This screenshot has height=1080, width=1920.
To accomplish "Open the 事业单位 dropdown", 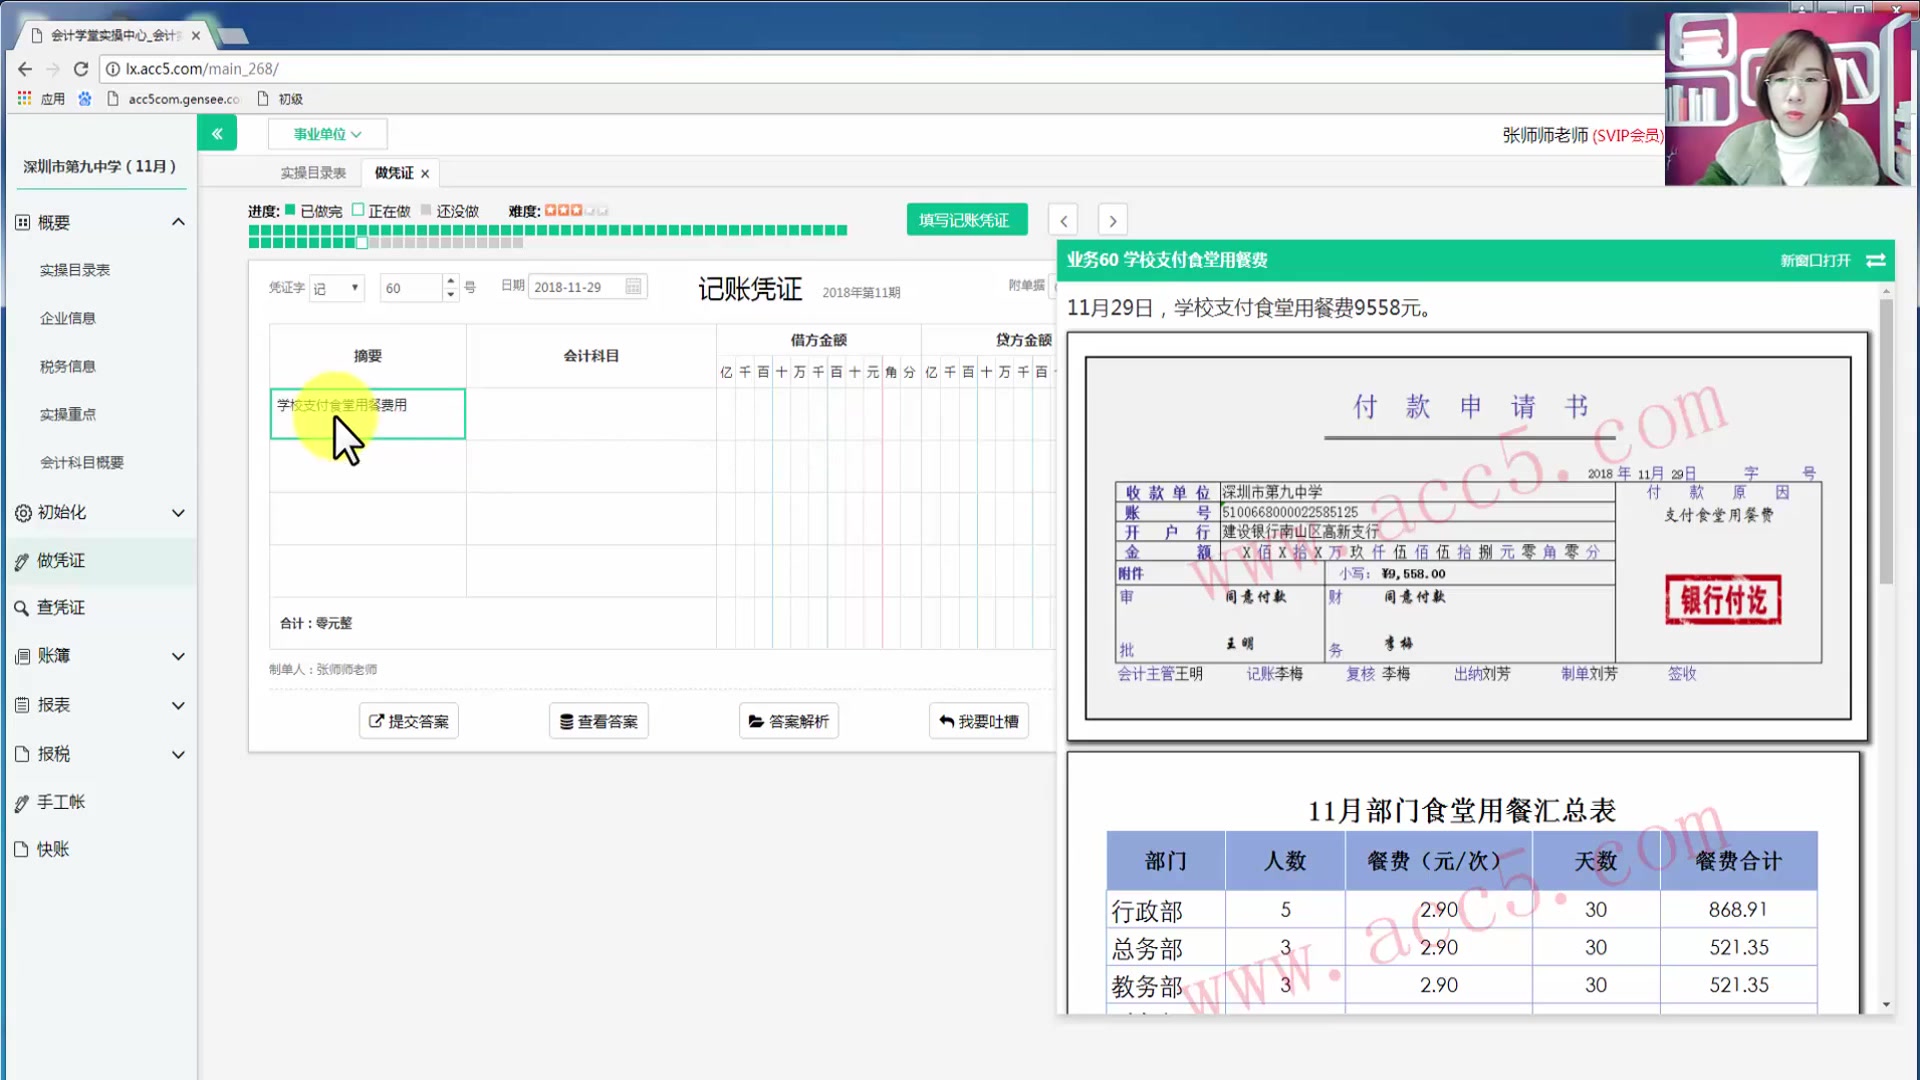I will tap(327, 133).
